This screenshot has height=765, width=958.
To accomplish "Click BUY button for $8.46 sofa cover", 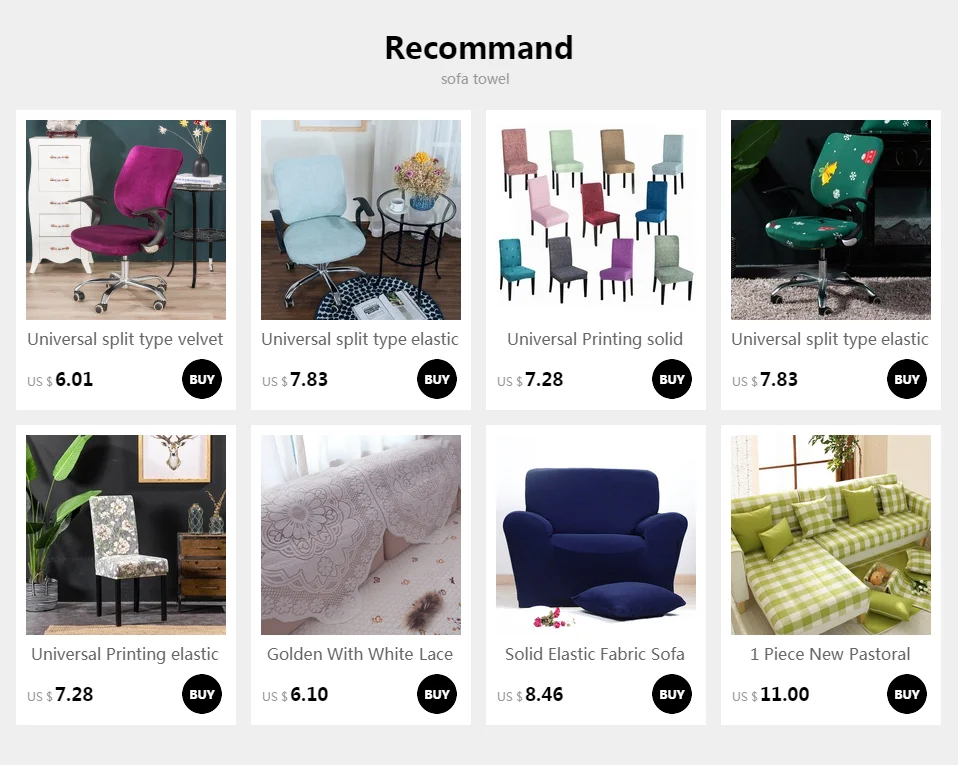I will click(671, 694).
